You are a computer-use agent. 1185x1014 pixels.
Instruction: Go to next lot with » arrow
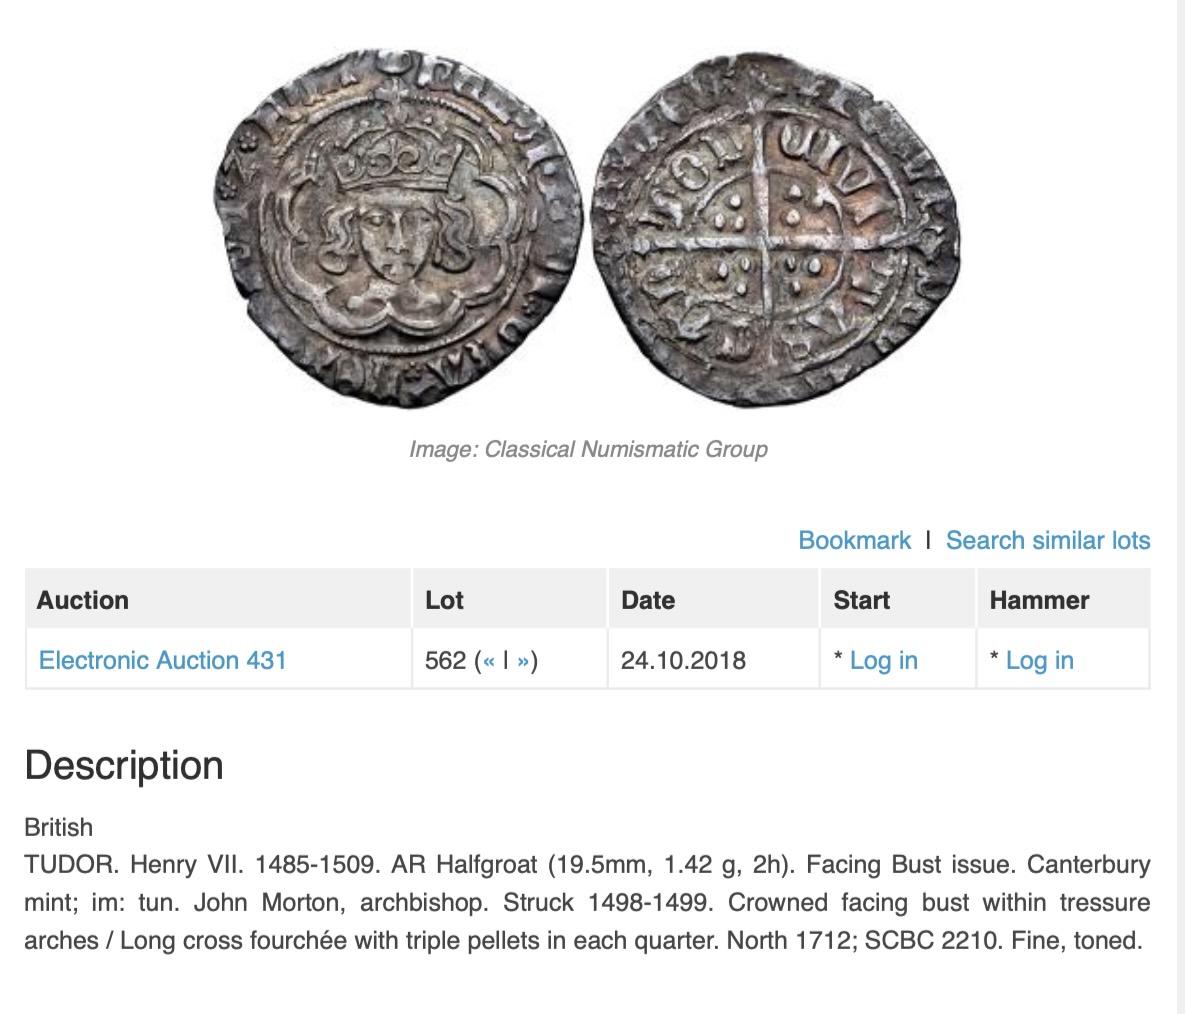(523, 661)
